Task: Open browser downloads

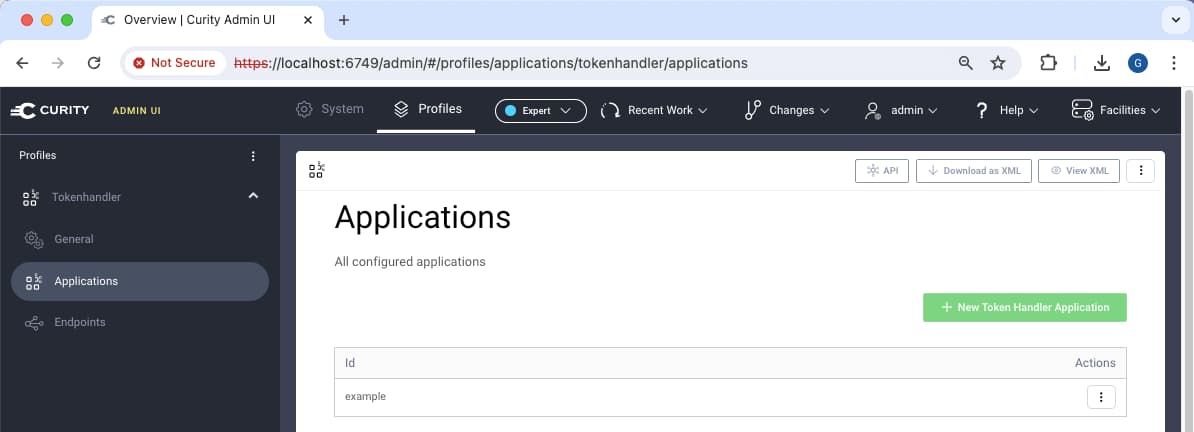Action: coord(1101,63)
